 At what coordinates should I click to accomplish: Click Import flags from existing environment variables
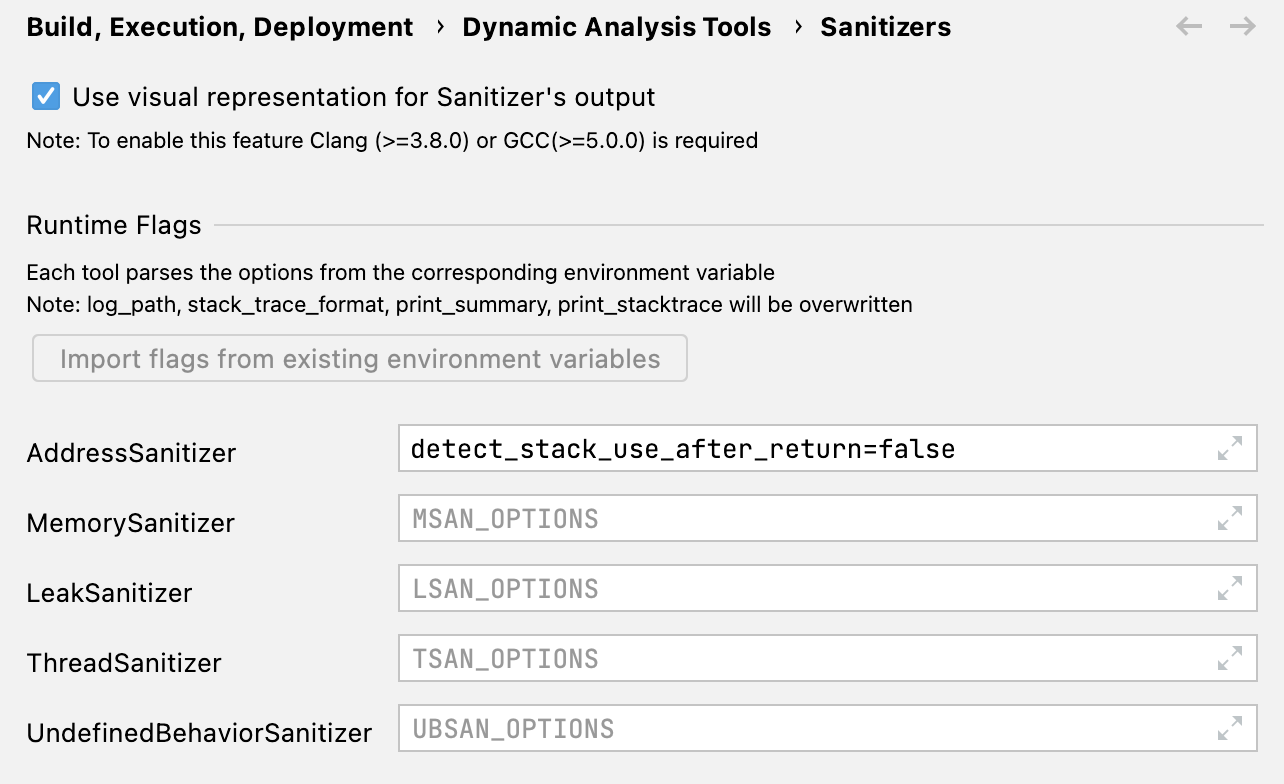pyautogui.click(x=360, y=358)
